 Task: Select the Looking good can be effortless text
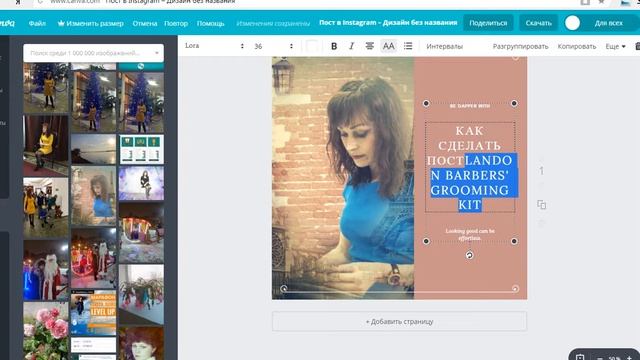[x=470, y=234]
